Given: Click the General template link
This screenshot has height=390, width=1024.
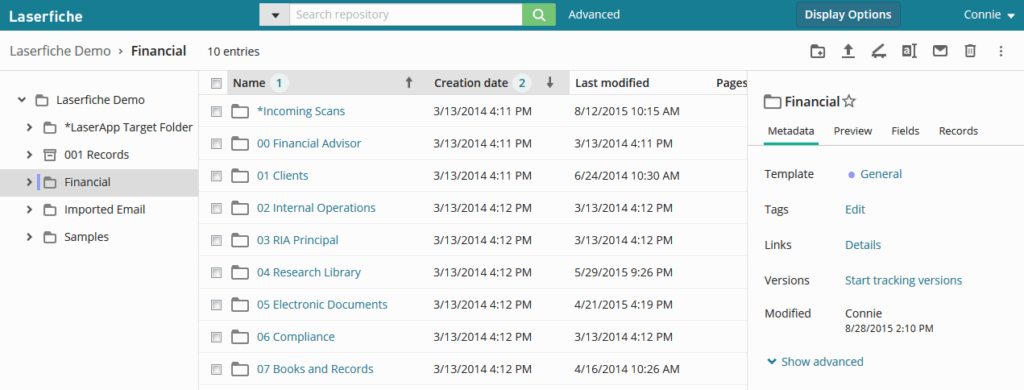Looking at the screenshot, I should 881,174.
